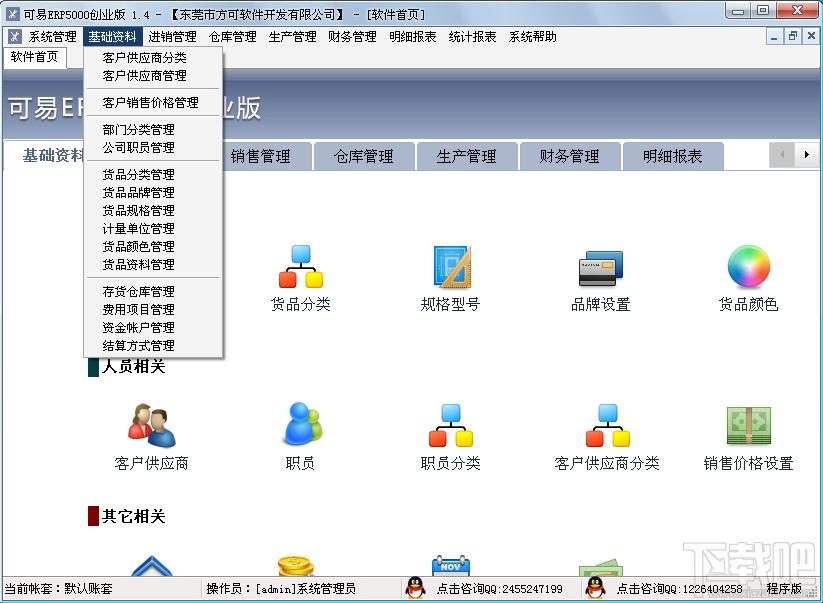Click the blue house icon under 其它相关
This screenshot has height=603, width=823.
(x=152, y=565)
